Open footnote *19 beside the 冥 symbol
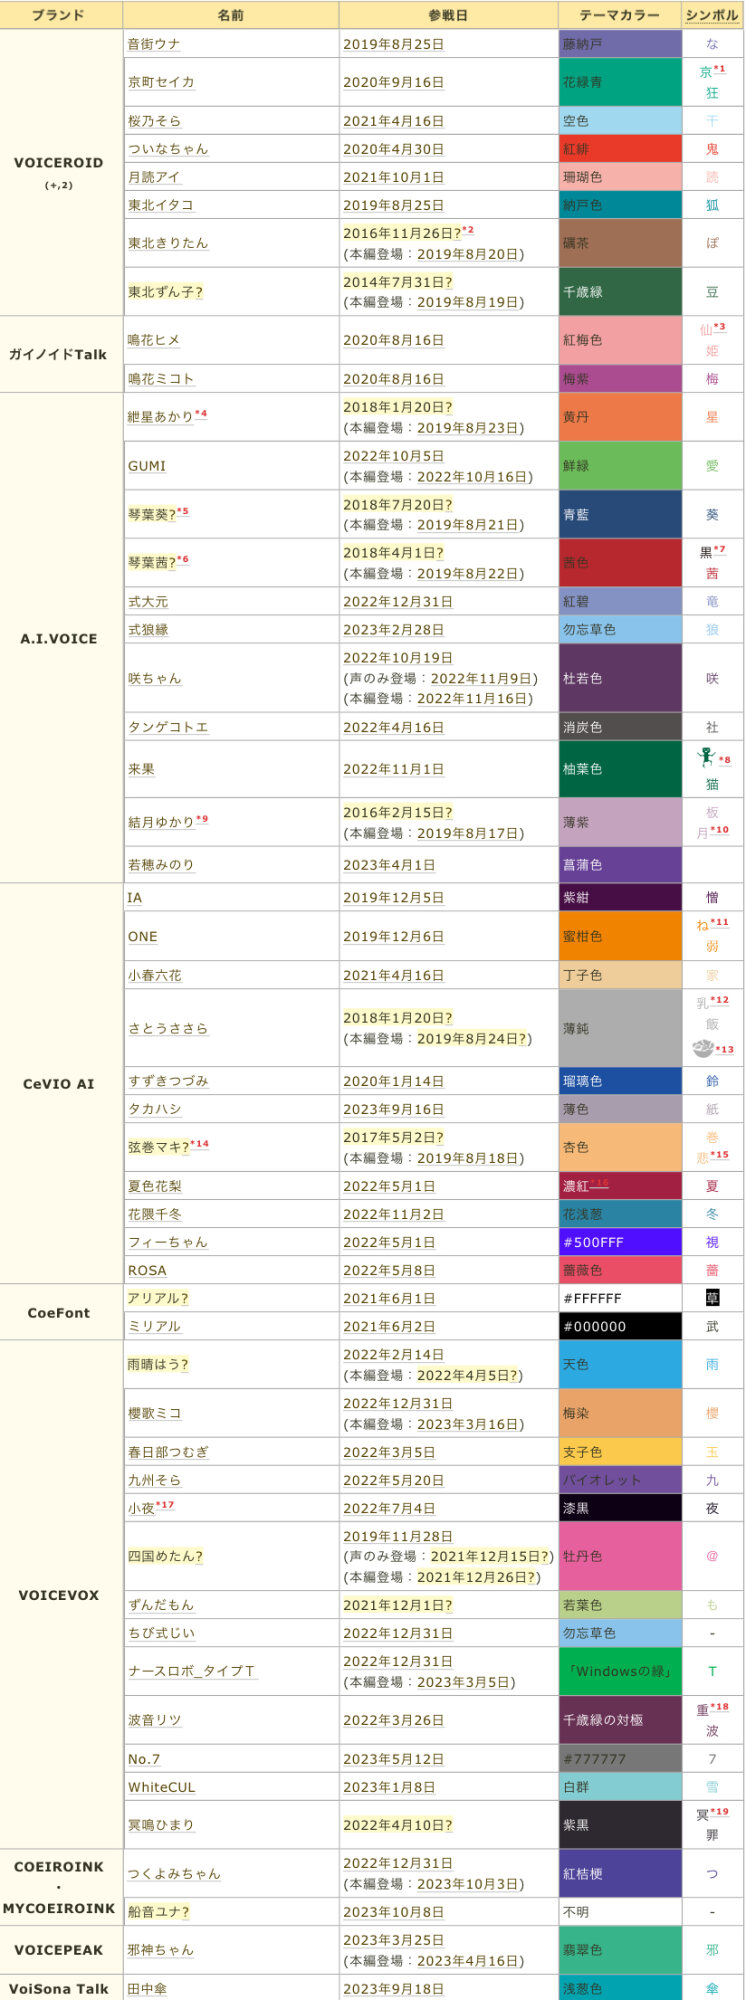 pos(719,1811)
